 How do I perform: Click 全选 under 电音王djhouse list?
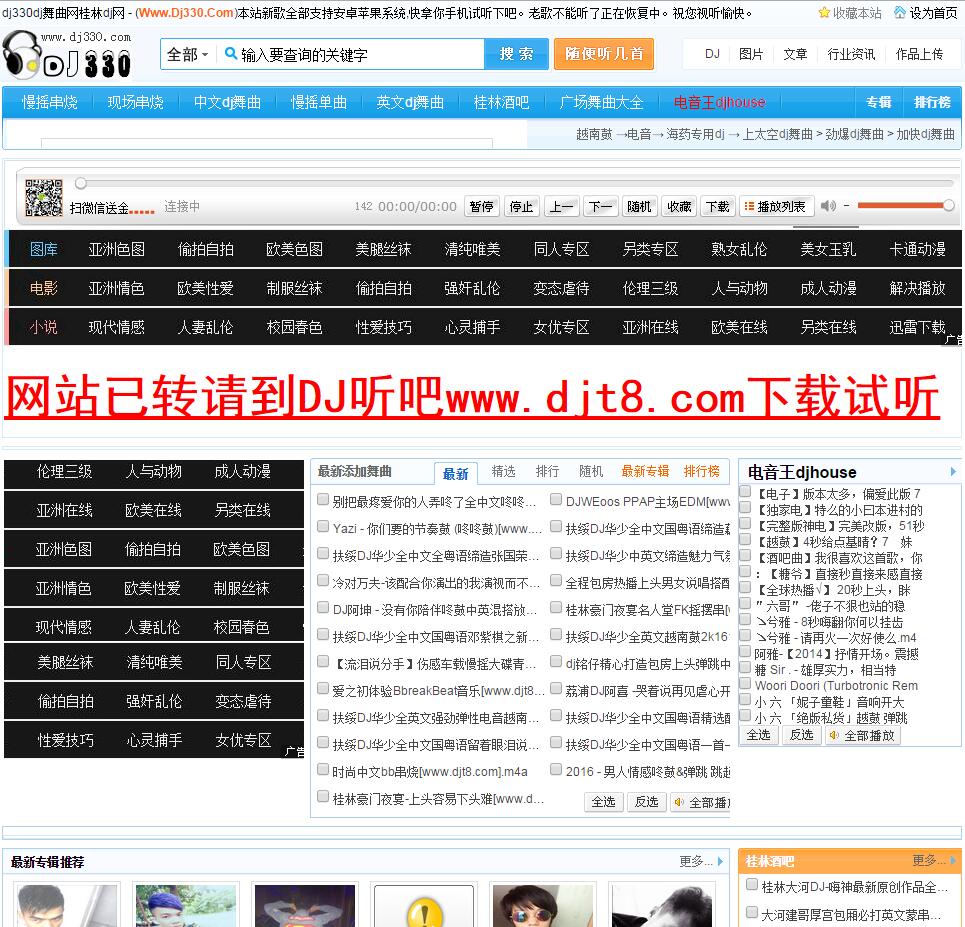pyautogui.click(x=758, y=735)
